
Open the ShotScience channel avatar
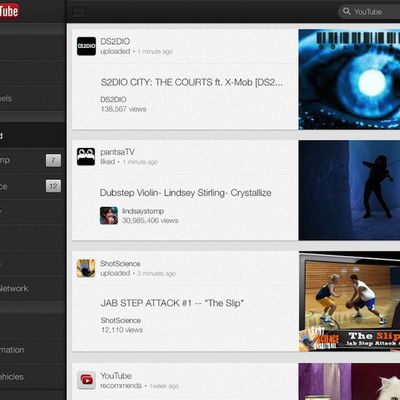(x=86, y=268)
